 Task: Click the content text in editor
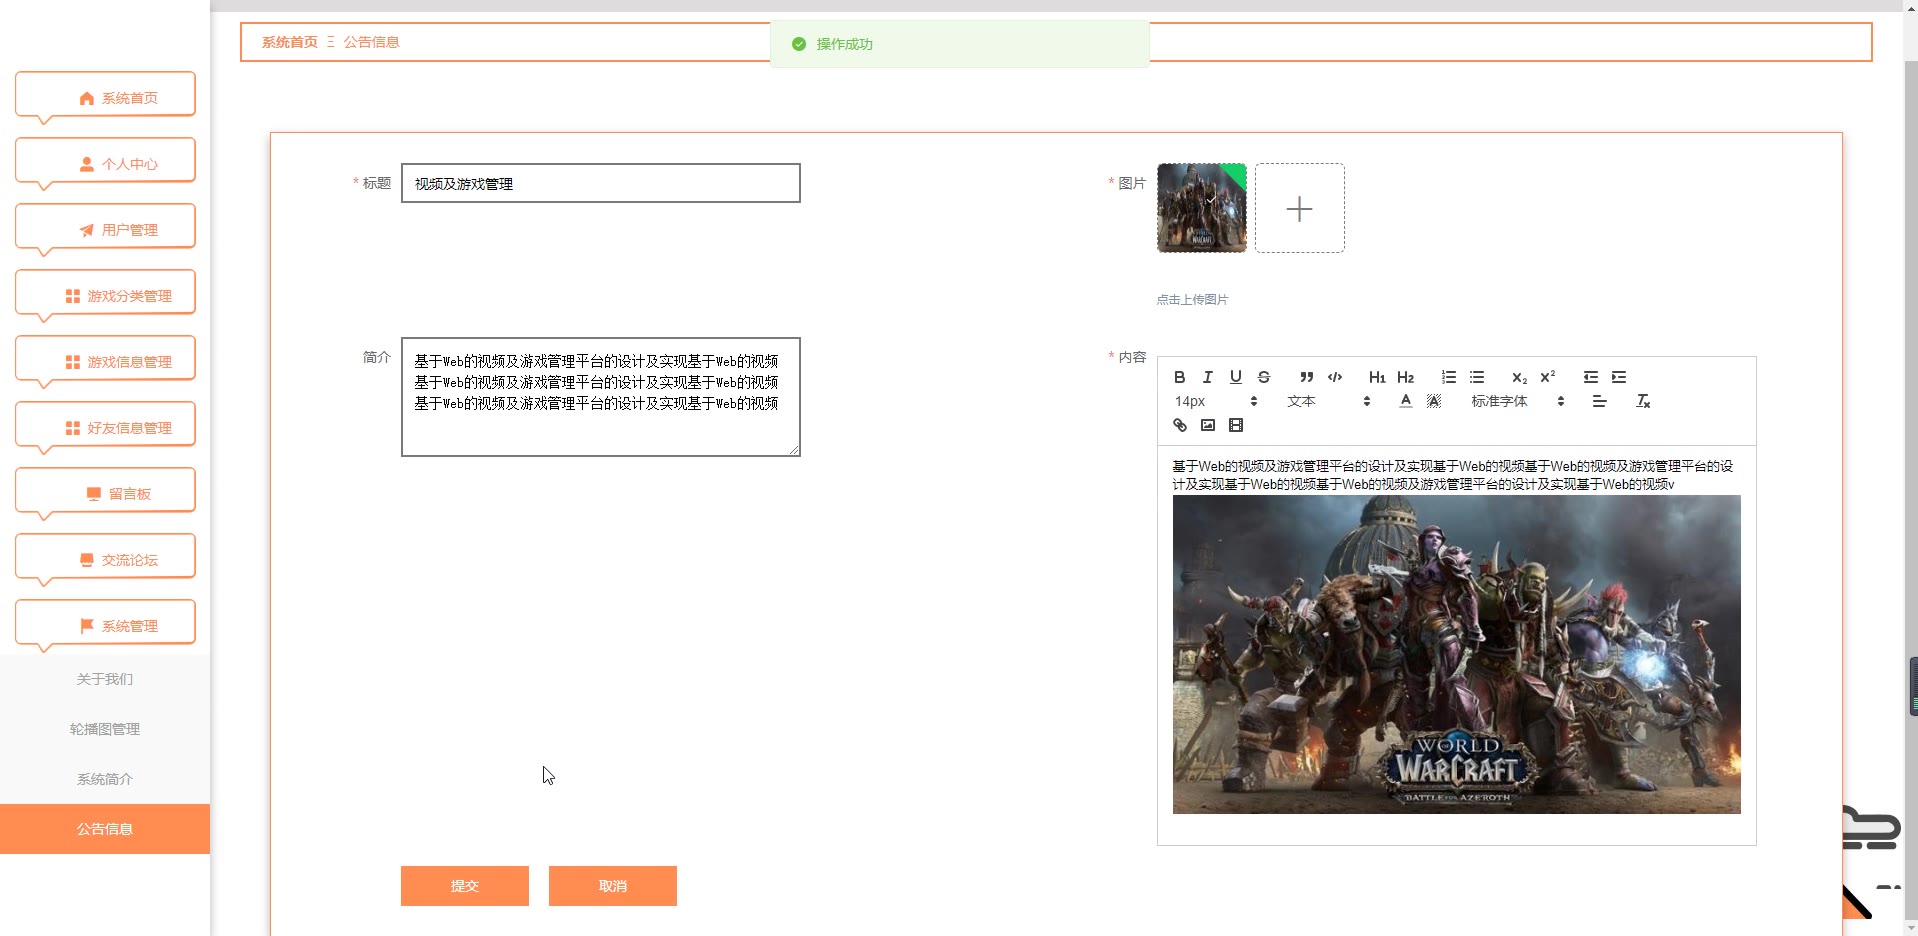(1452, 475)
